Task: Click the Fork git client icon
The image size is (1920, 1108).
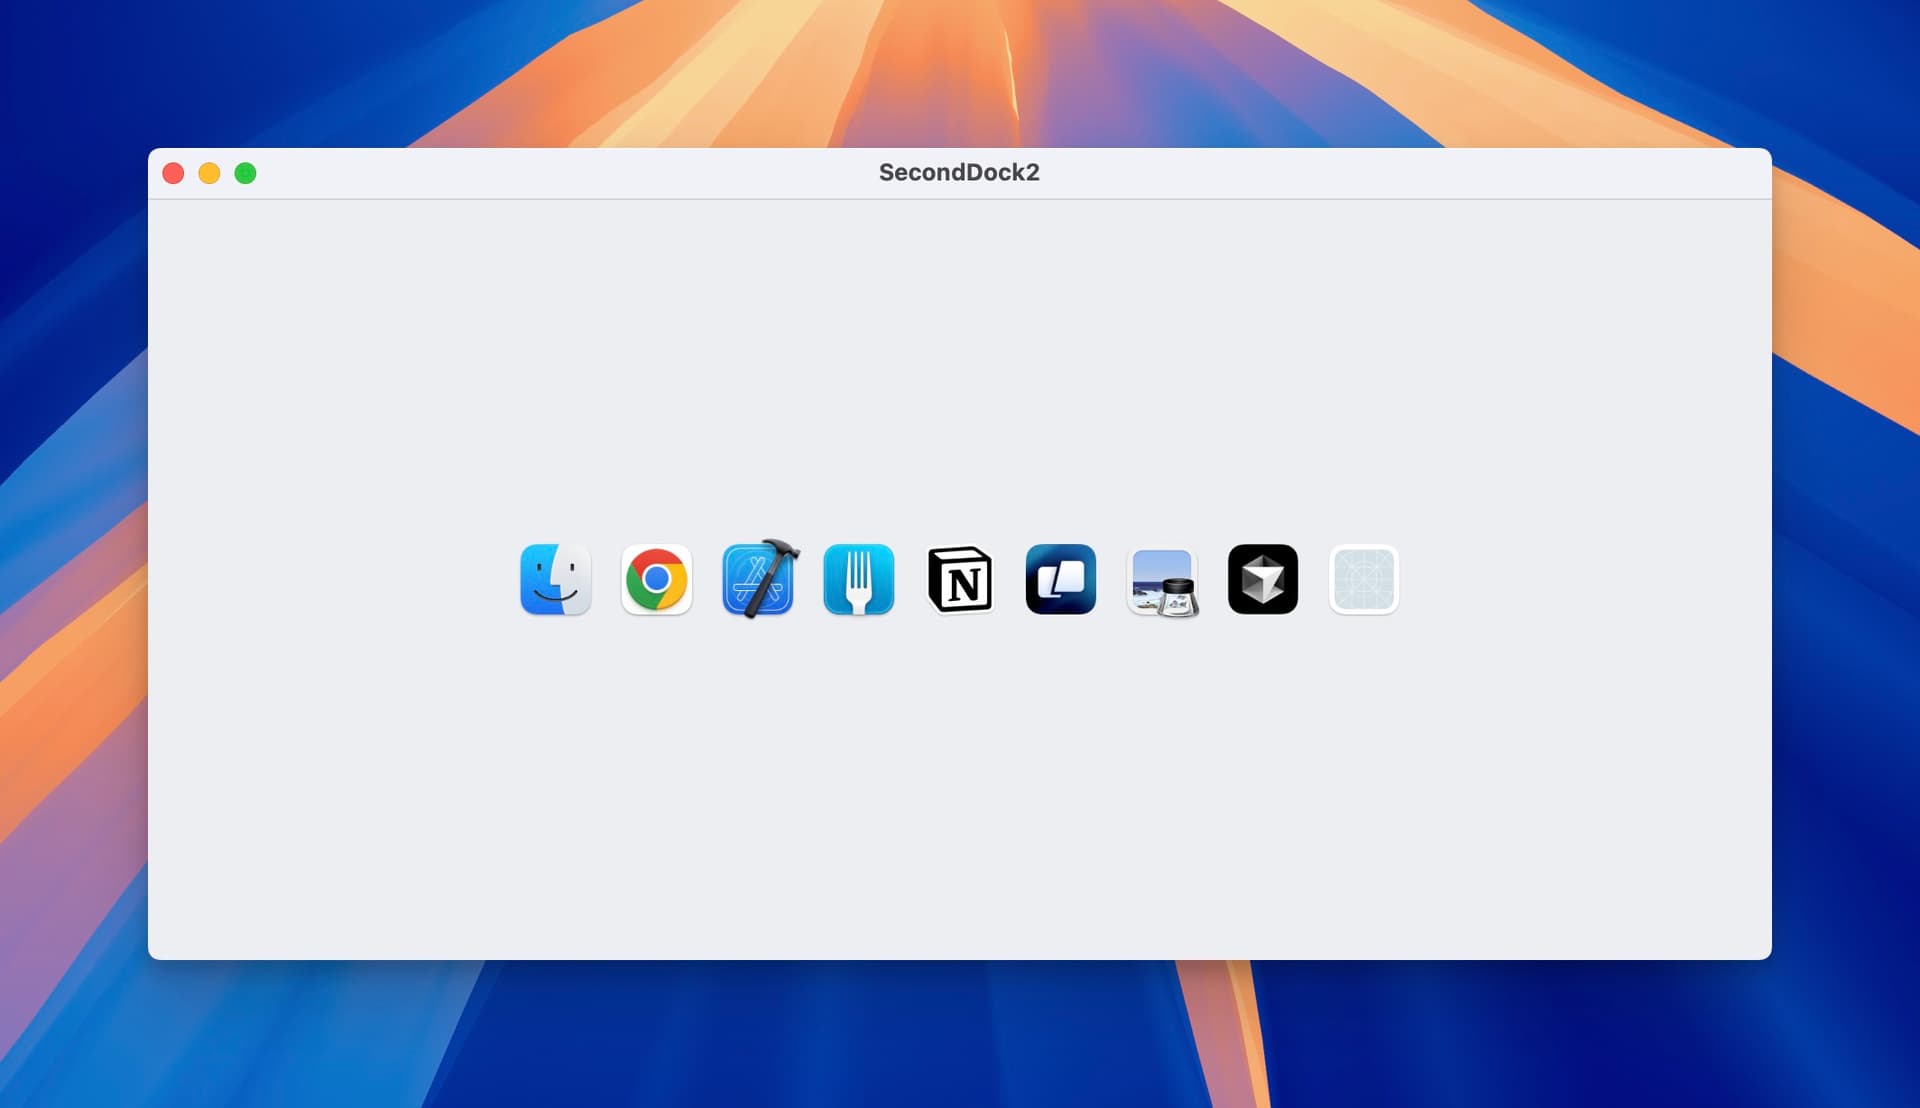Action: point(859,579)
